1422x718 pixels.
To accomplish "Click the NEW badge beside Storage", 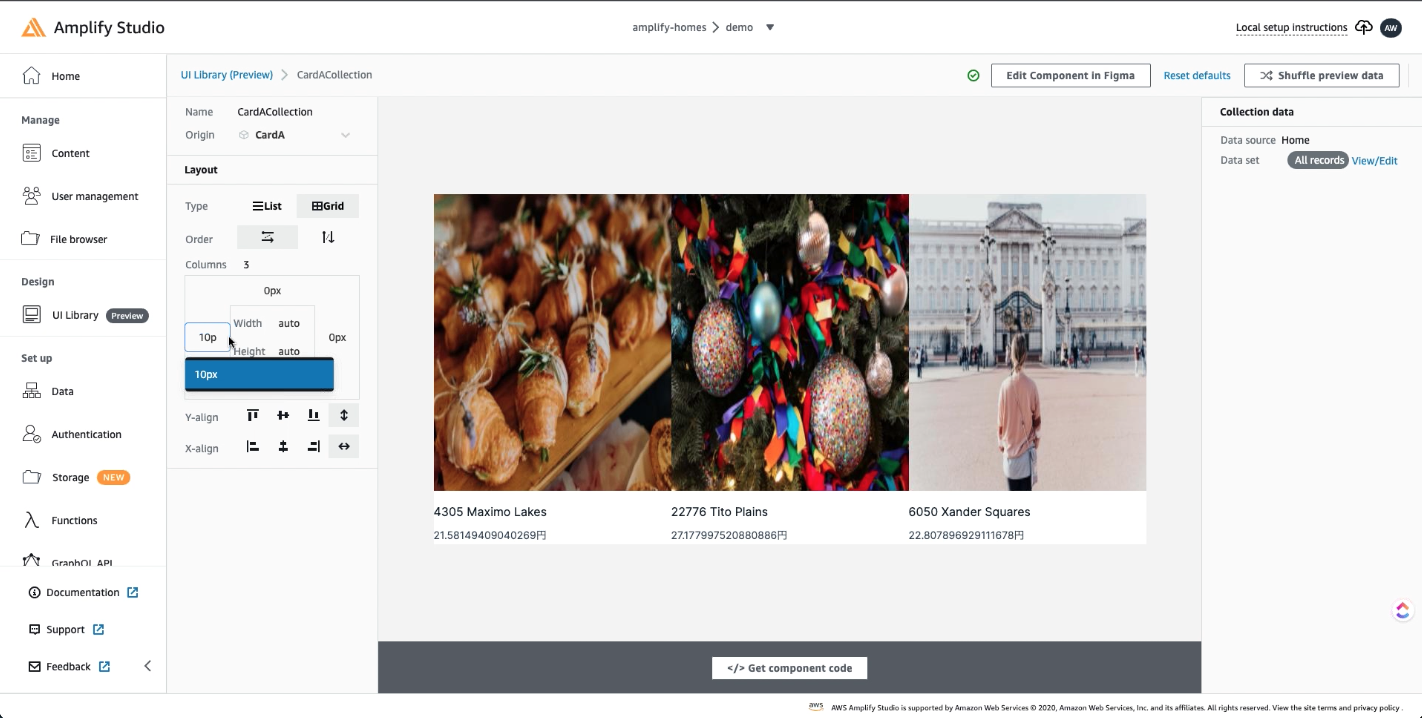I will click(x=114, y=477).
